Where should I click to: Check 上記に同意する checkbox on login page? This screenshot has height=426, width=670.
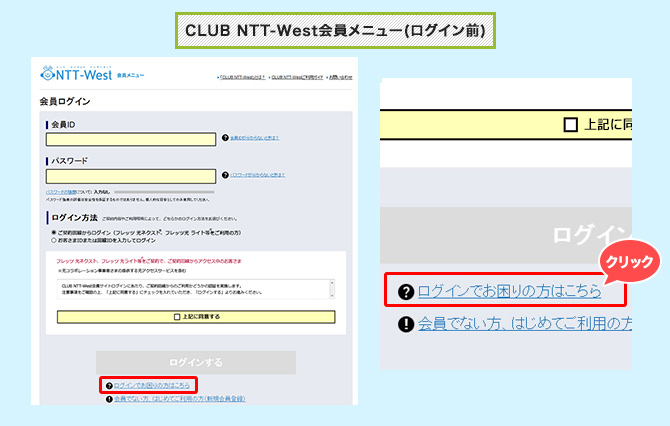[x=177, y=317]
